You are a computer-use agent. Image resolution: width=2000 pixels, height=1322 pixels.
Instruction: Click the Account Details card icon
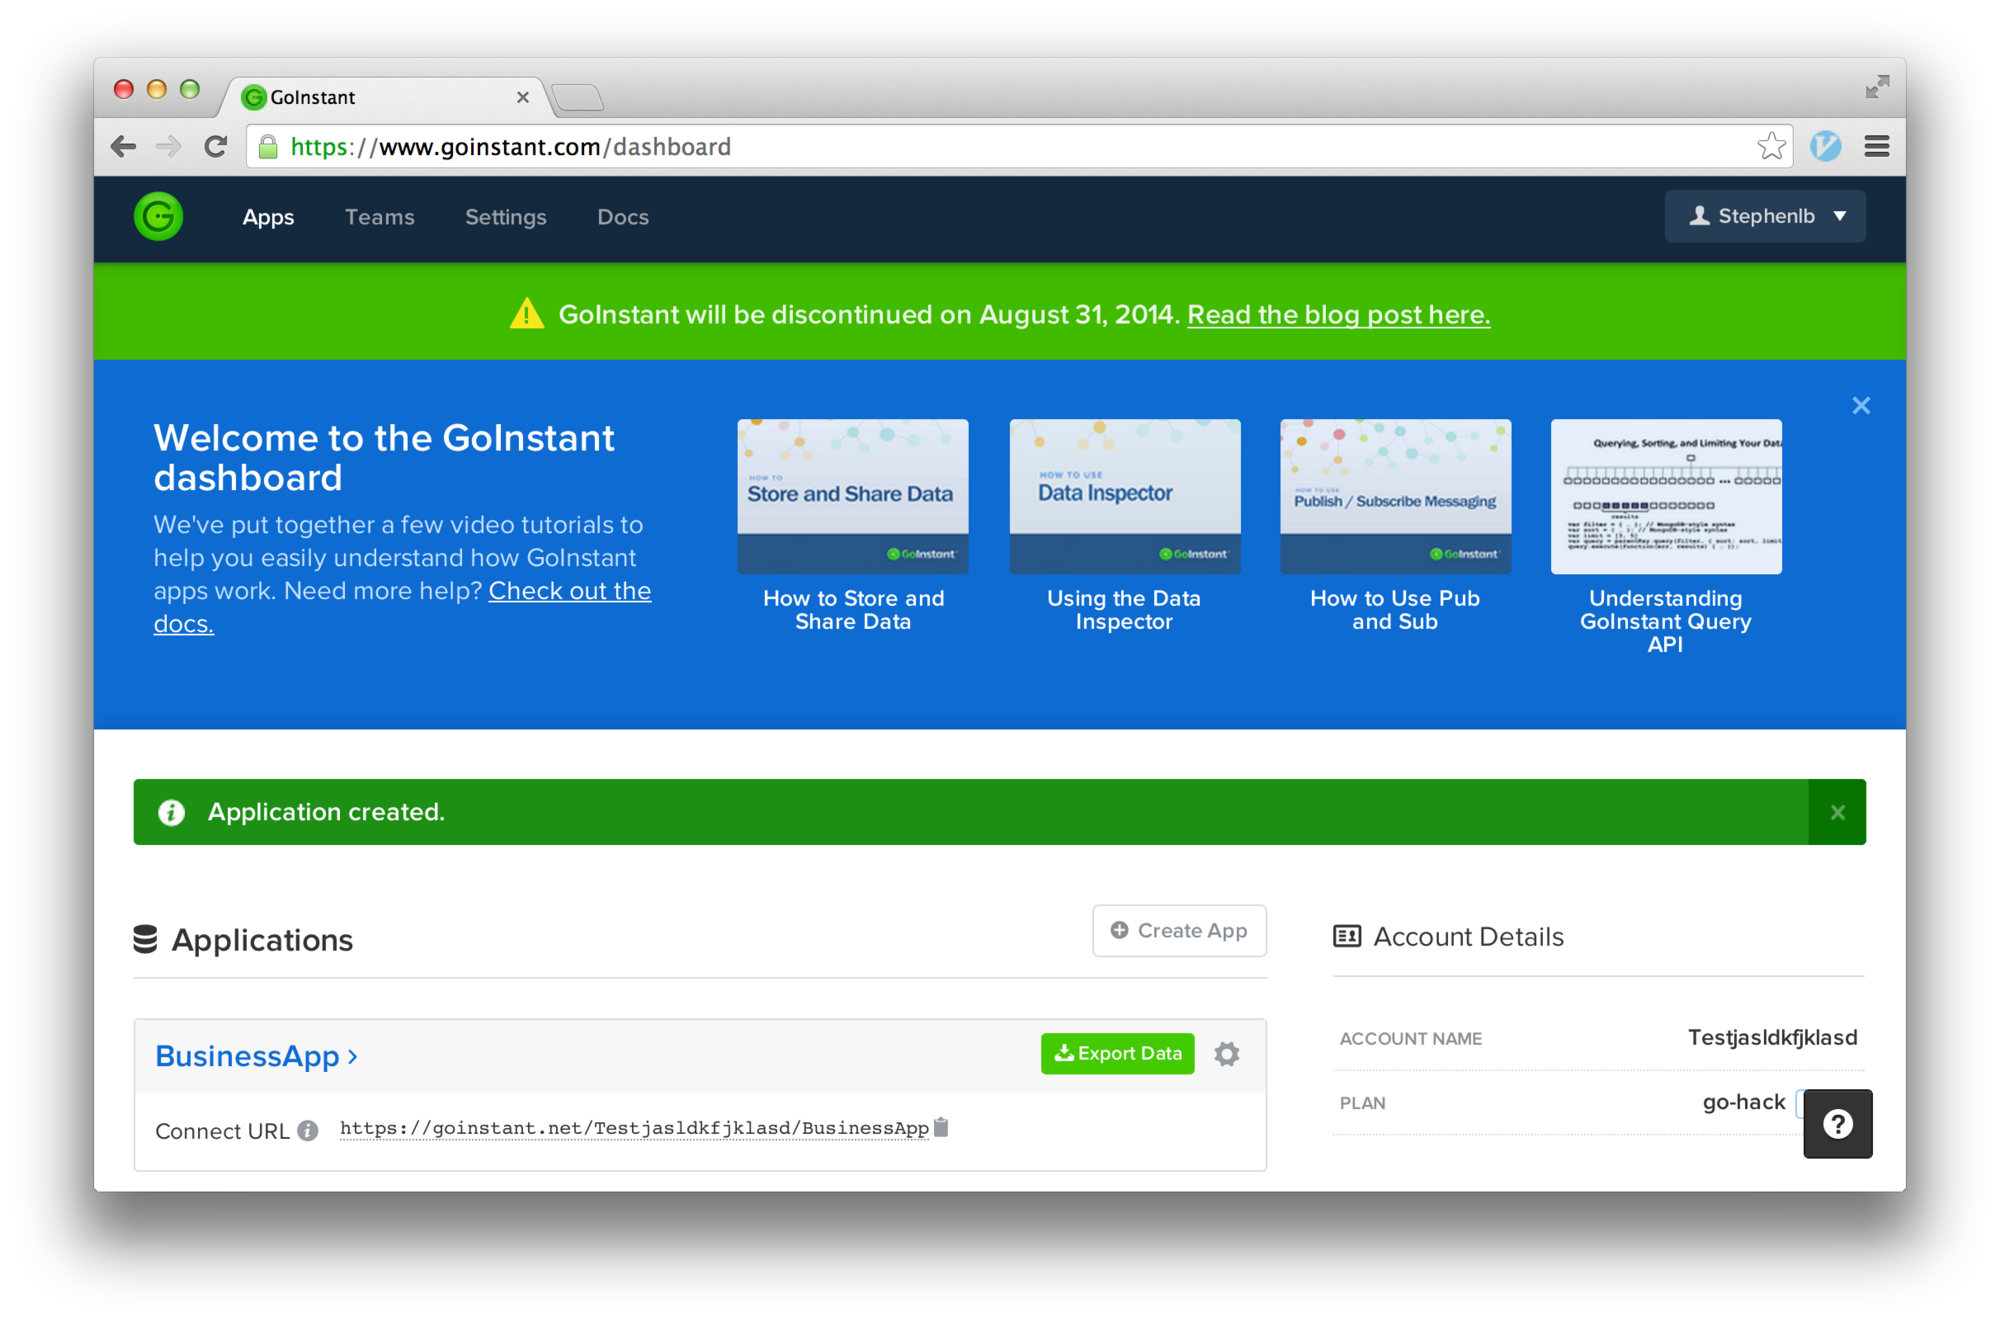point(1347,936)
